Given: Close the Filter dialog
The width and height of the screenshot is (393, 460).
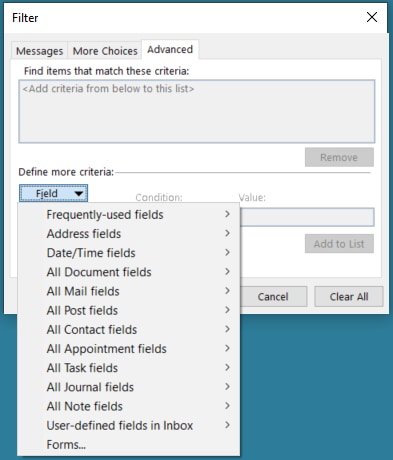Looking at the screenshot, I should click(372, 17).
